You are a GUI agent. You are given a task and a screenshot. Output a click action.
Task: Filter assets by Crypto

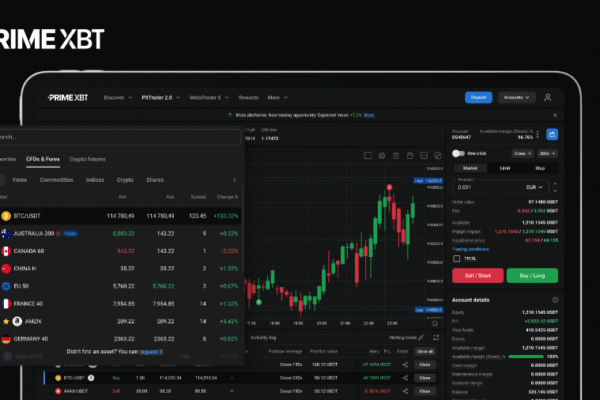(125, 180)
